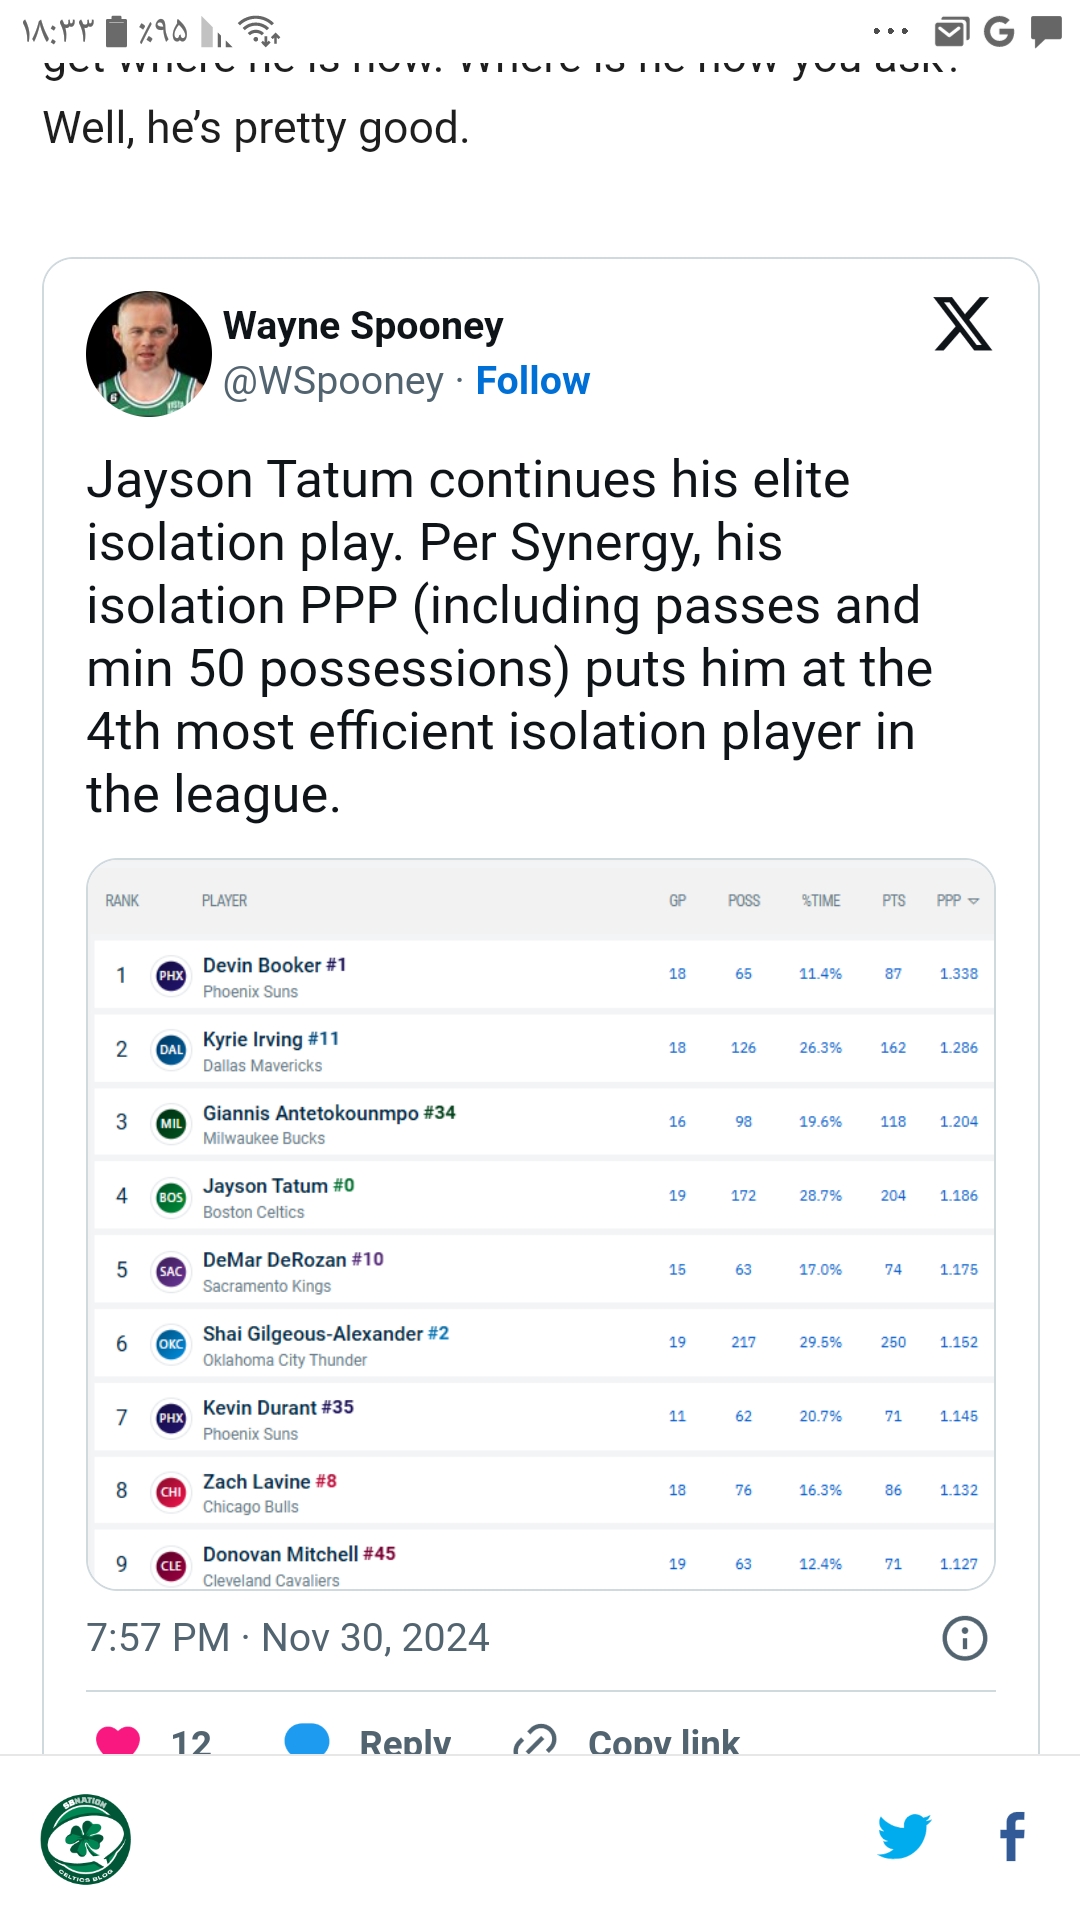
Task: Tap the mail notification icon in status bar
Action: pos(951,32)
